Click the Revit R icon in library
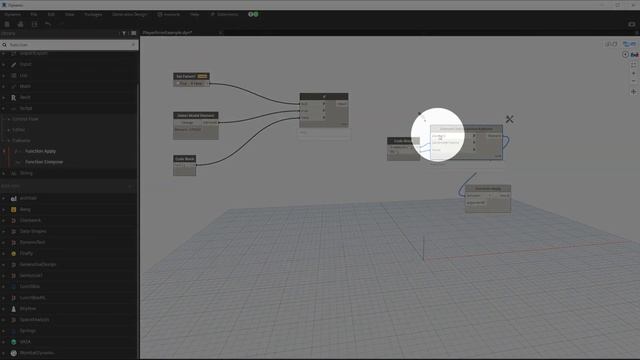The height and width of the screenshot is (360, 640). click(13, 98)
